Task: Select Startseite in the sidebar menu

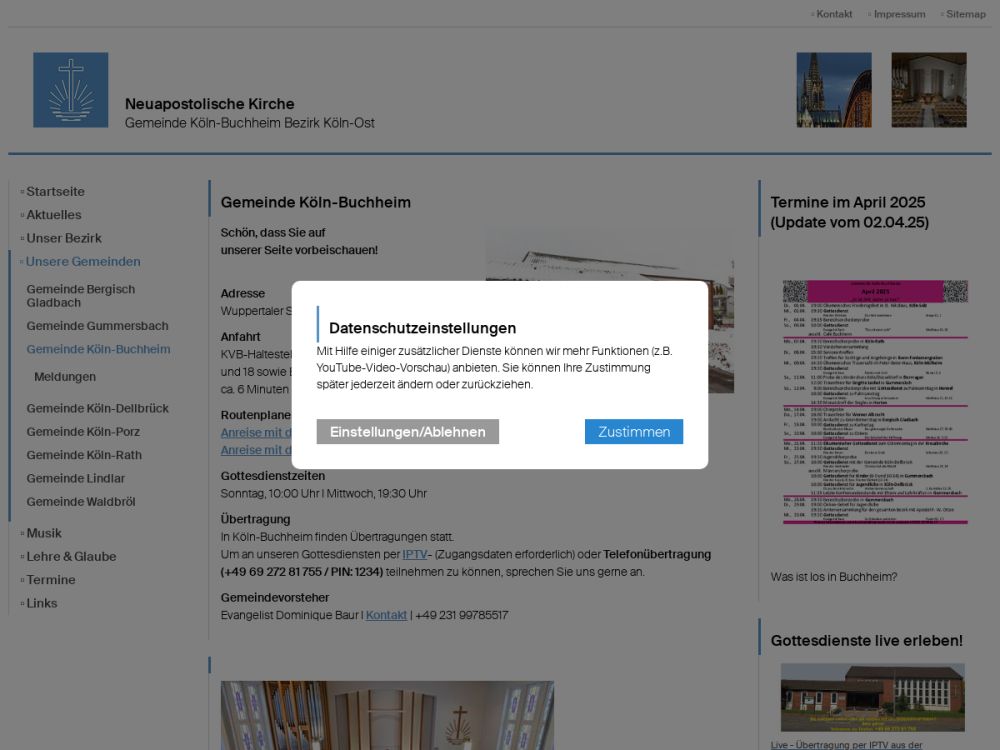Action: pos(55,191)
